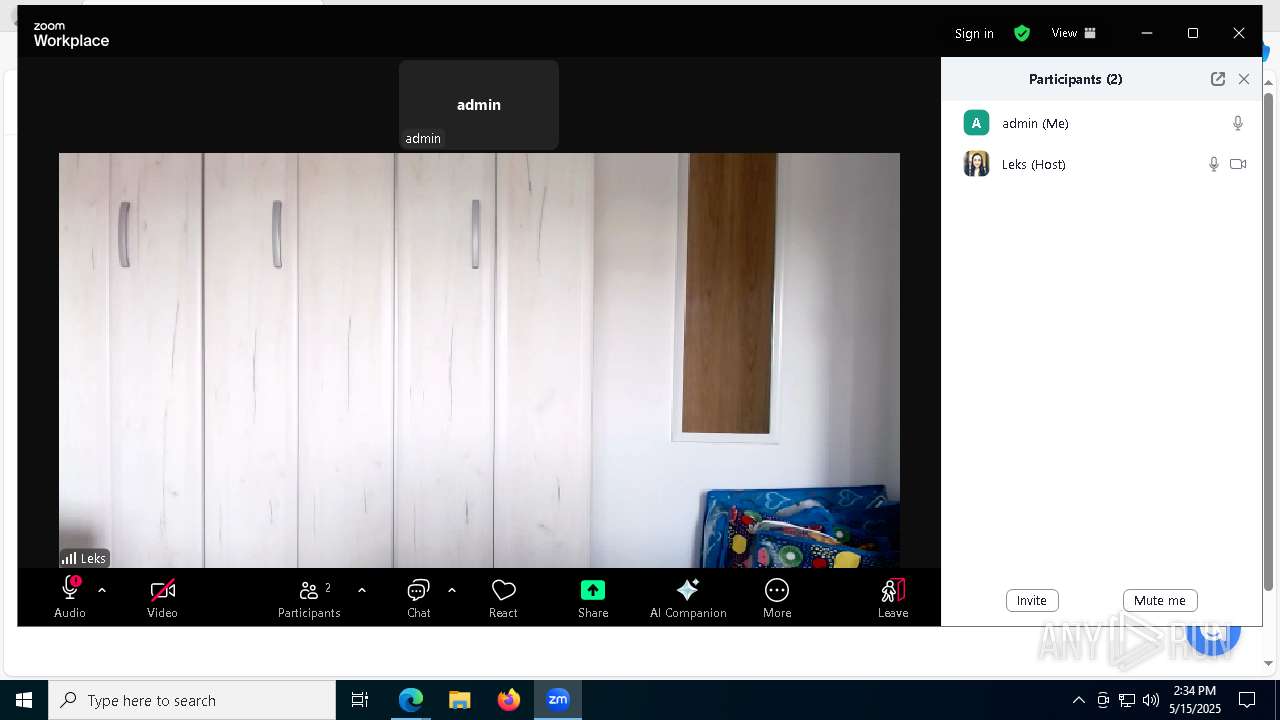This screenshot has height=720, width=1280.
Task: Start camera with the Video button
Action: point(162,597)
